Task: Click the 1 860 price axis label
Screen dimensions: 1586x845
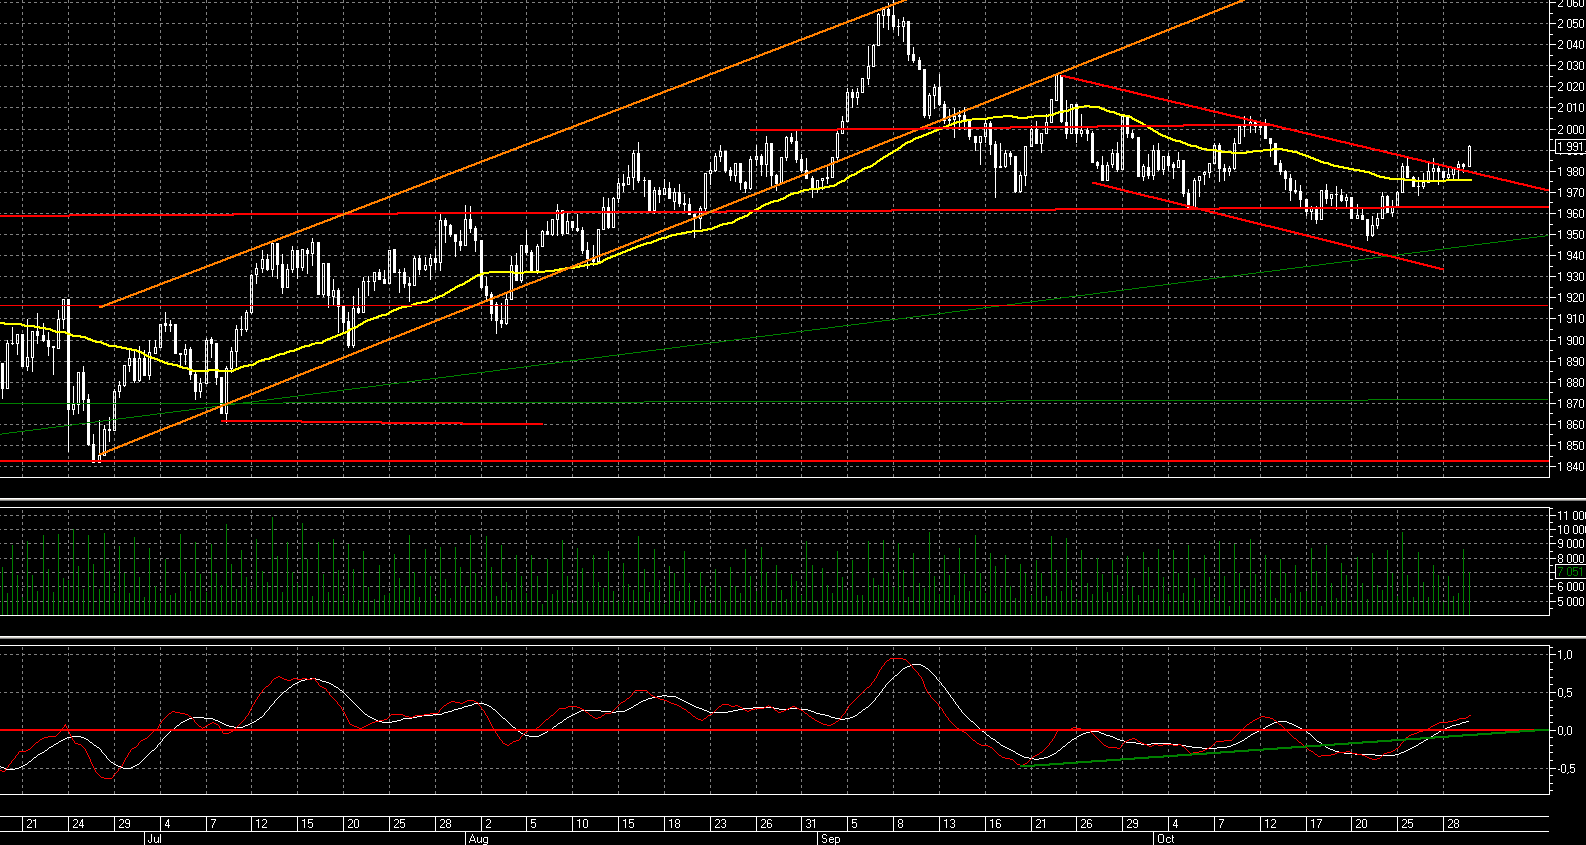Action: click(x=1571, y=424)
